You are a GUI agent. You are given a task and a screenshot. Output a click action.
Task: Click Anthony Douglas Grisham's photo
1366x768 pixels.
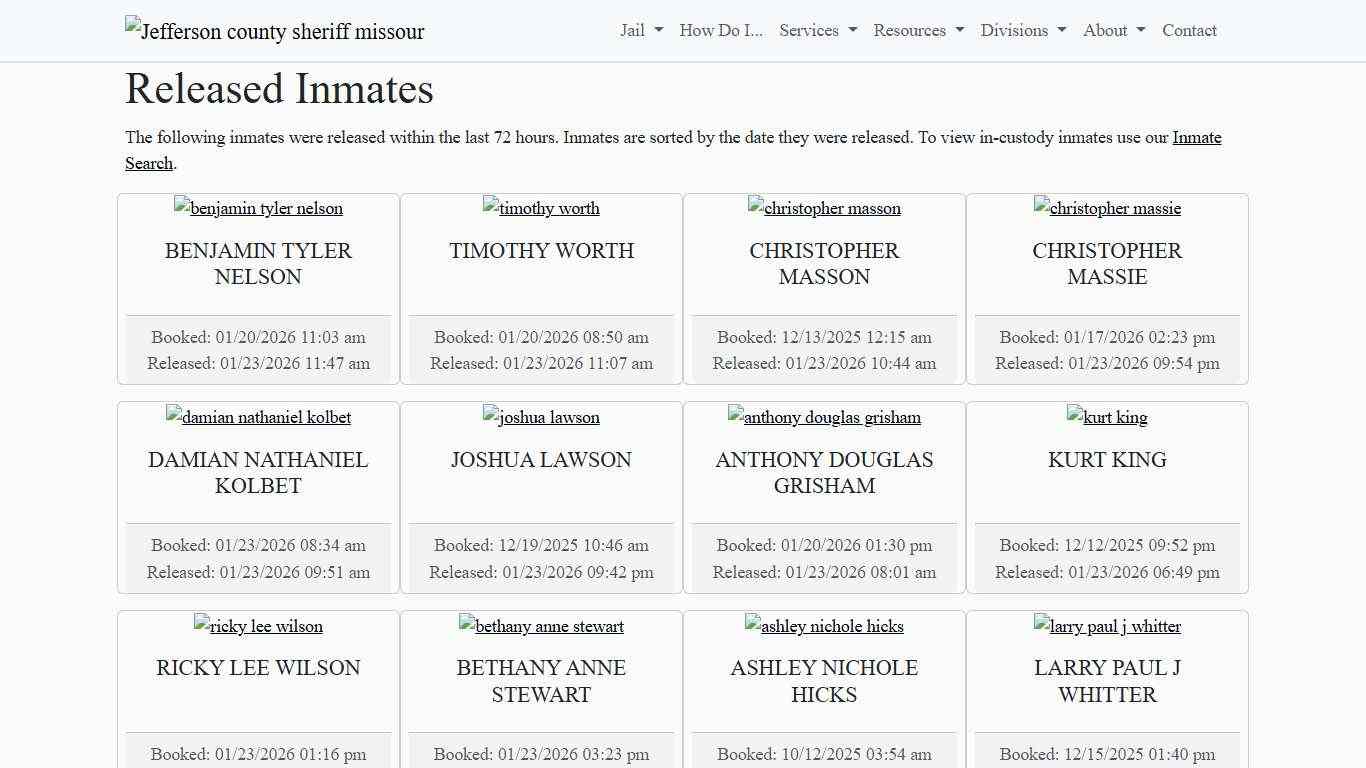click(824, 417)
